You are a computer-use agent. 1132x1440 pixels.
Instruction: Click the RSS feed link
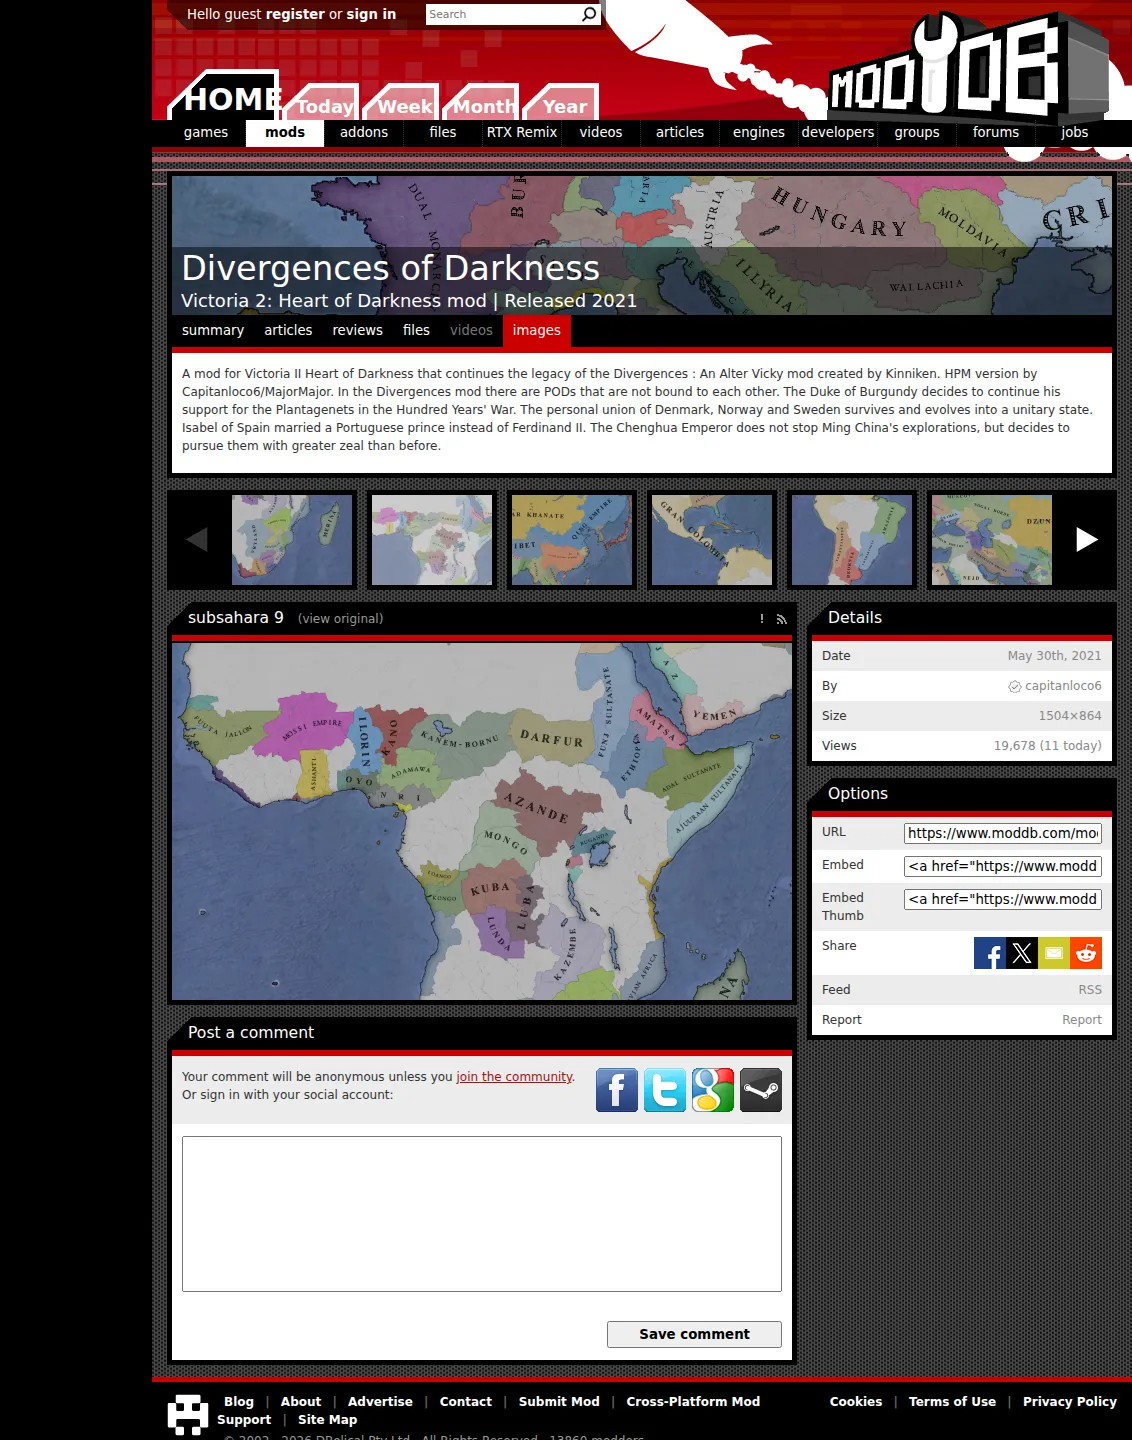1090,990
